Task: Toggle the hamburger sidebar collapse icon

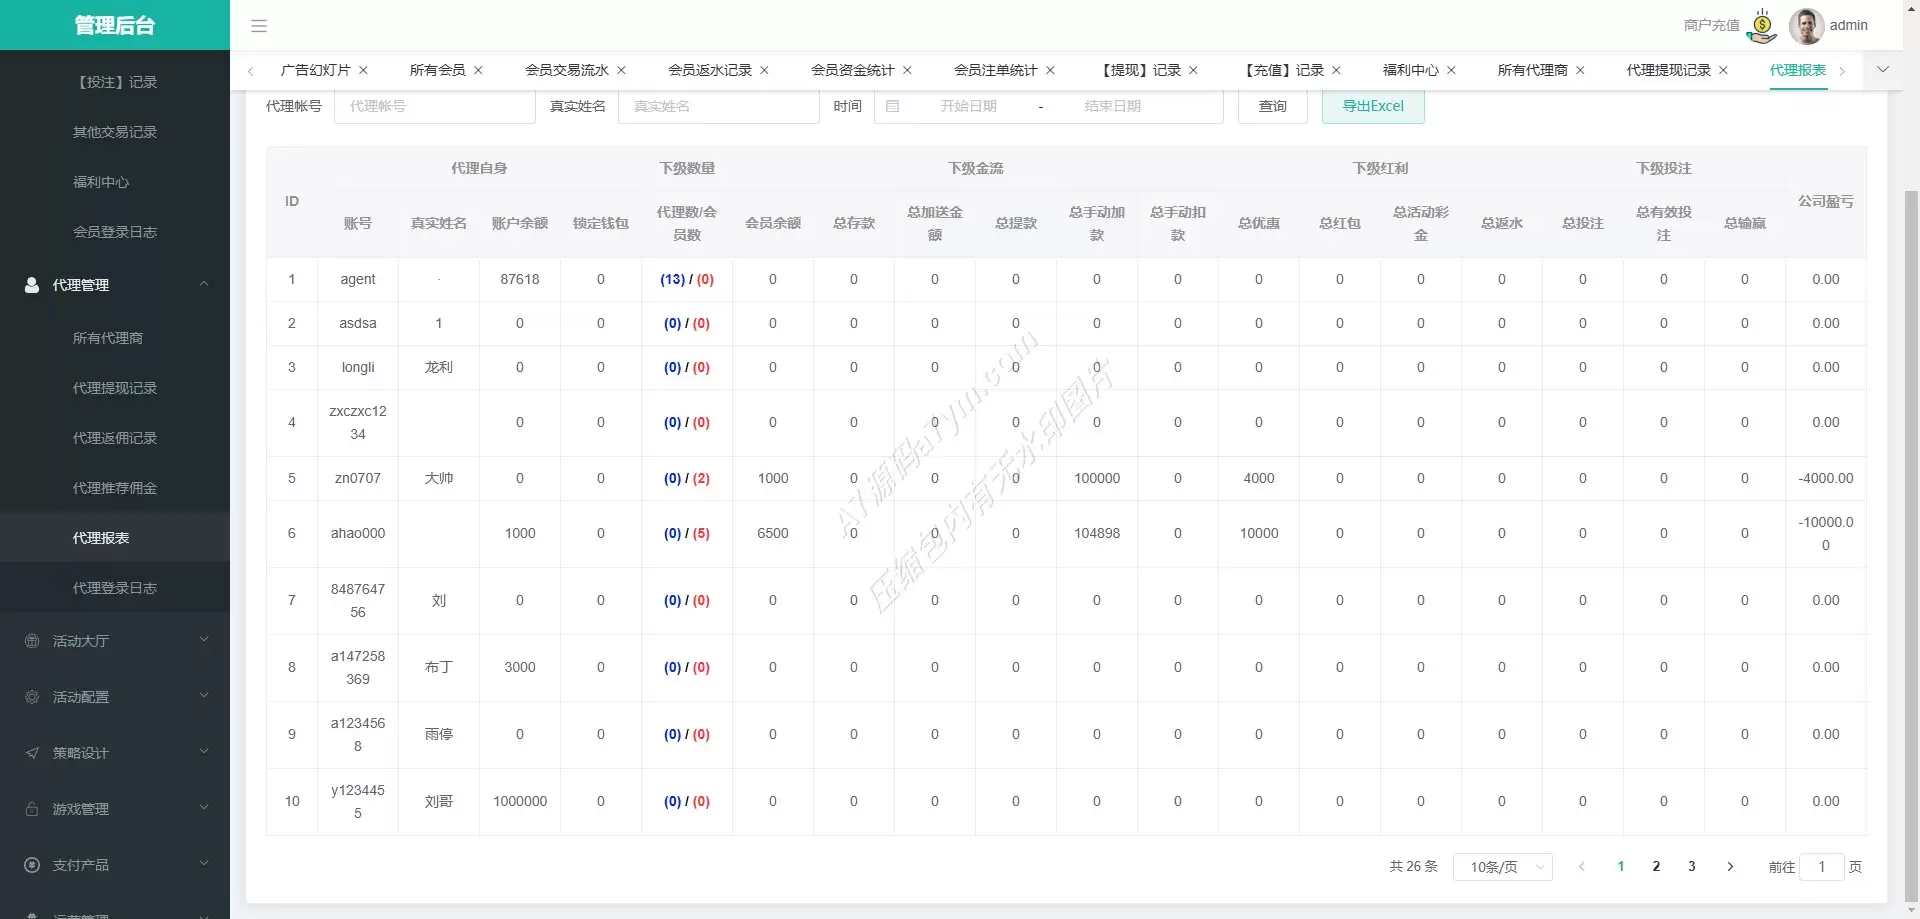Action: 259,26
